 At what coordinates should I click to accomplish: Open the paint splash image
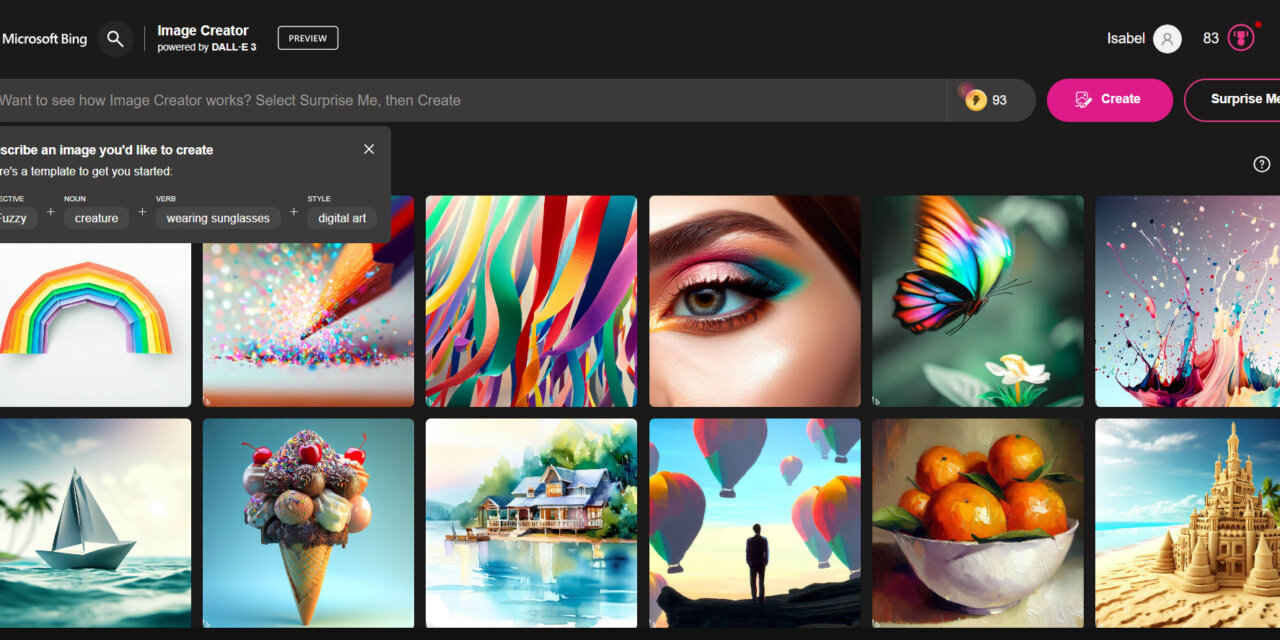coord(1188,301)
